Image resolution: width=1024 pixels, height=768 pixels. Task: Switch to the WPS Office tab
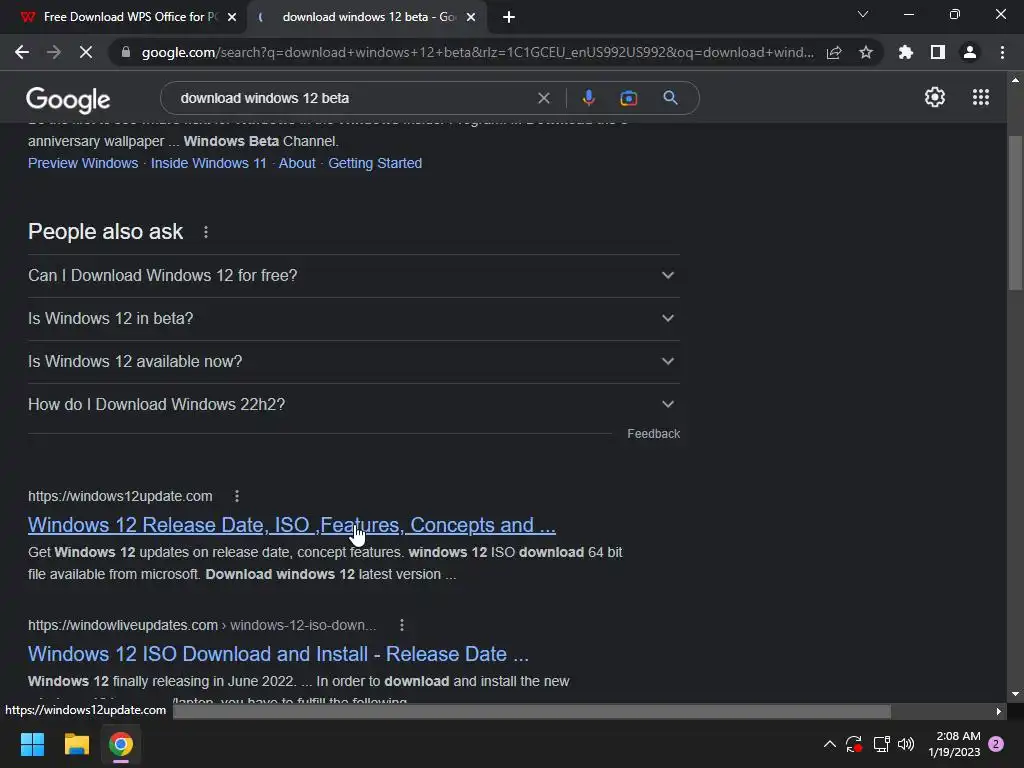coord(123,17)
